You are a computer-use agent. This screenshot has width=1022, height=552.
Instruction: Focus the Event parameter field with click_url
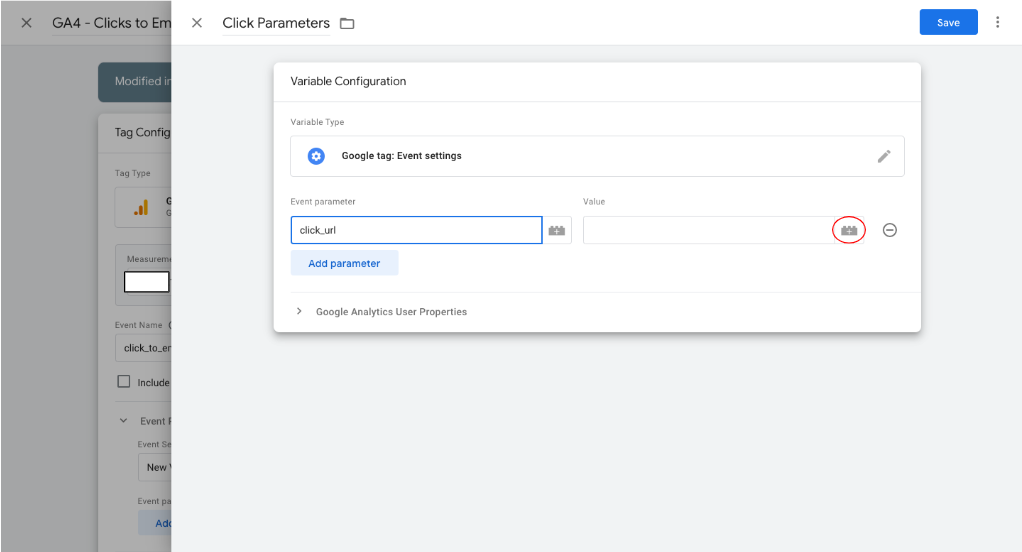pos(416,230)
